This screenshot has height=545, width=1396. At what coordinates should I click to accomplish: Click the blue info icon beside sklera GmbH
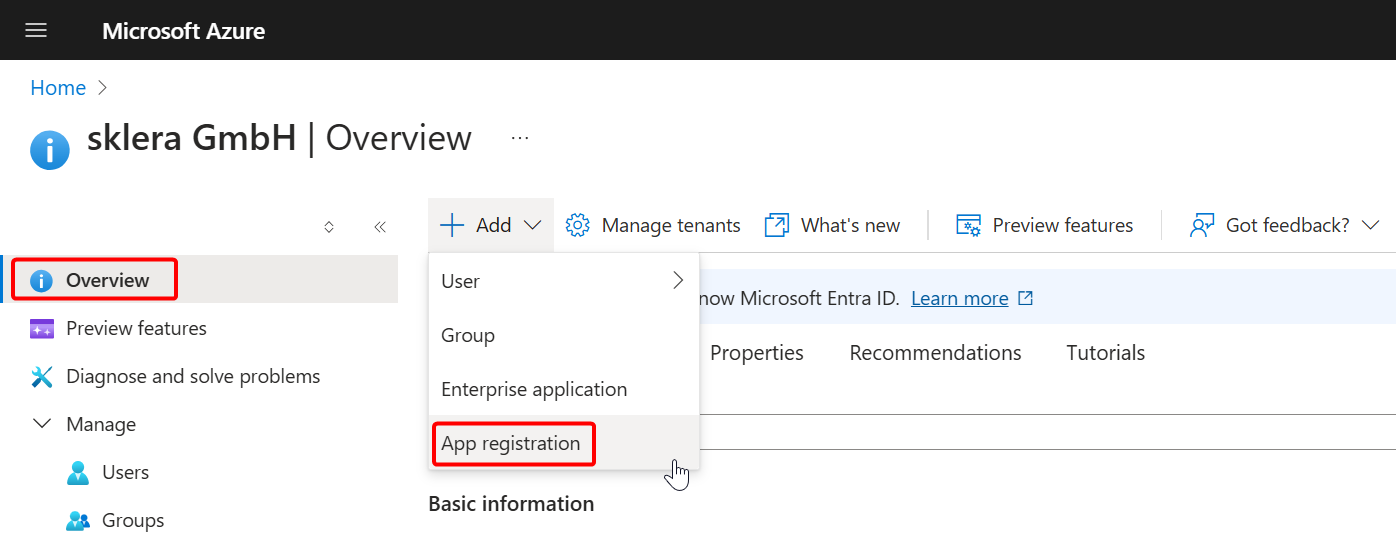50,150
